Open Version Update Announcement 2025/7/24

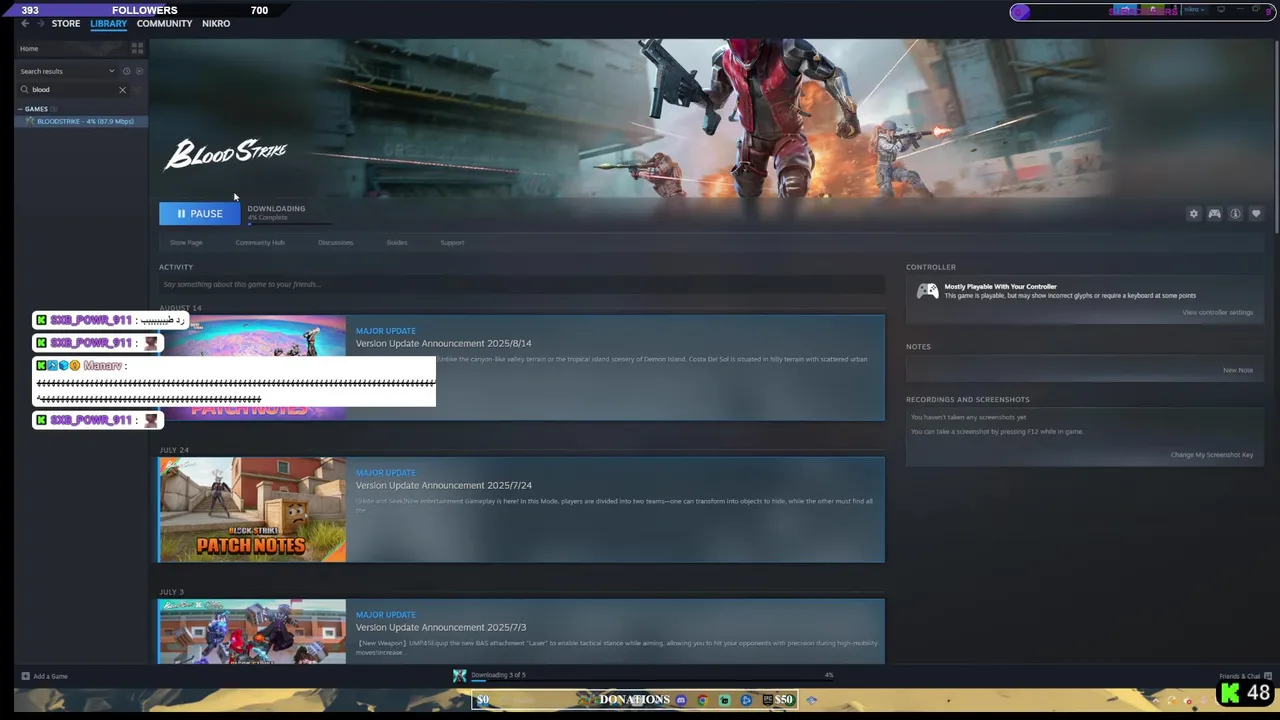[443, 485]
